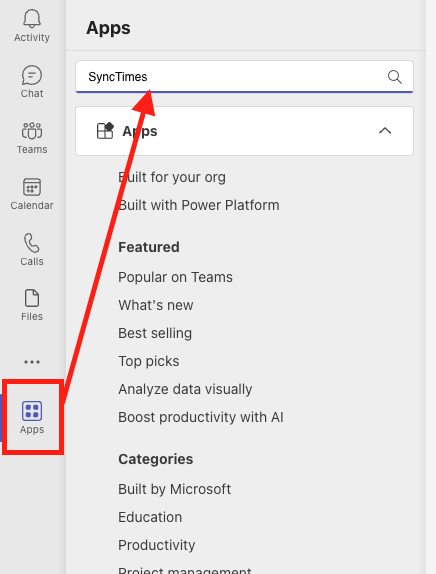Select the Apps sidebar icon

click(x=32, y=417)
